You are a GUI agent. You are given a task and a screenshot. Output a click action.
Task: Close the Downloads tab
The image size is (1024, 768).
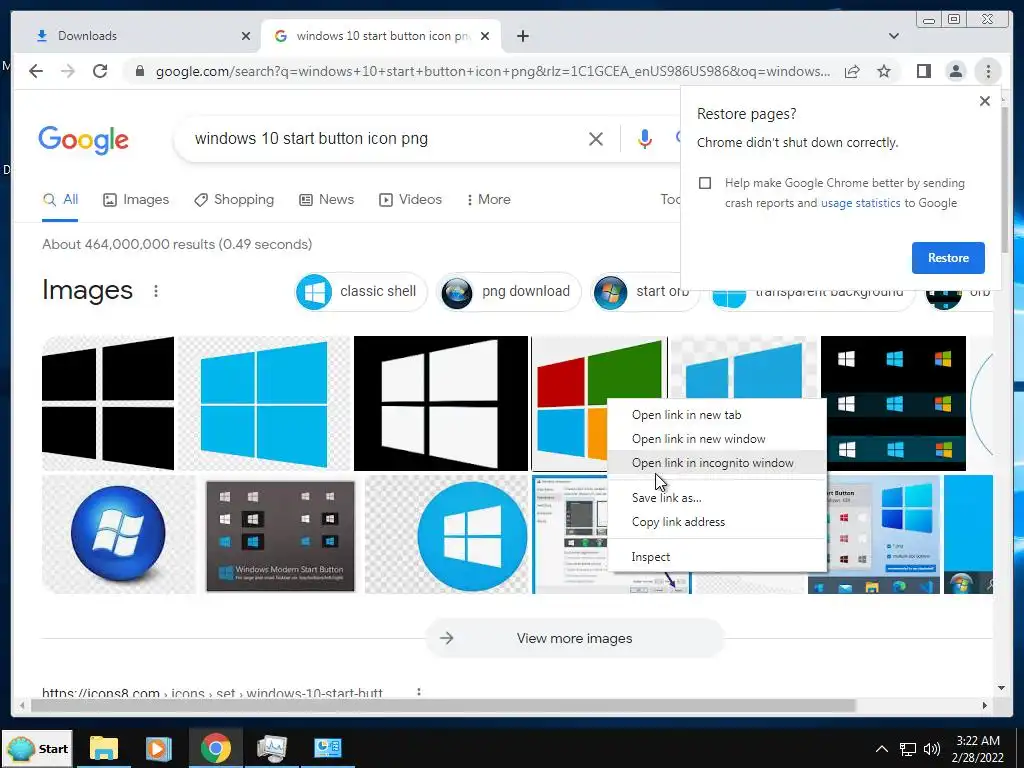coord(246,36)
